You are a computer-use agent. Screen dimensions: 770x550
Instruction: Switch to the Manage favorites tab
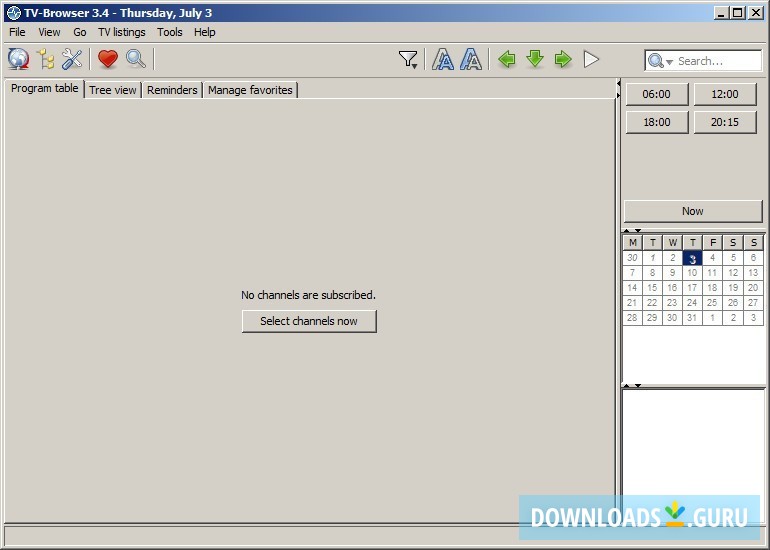[250, 90]
